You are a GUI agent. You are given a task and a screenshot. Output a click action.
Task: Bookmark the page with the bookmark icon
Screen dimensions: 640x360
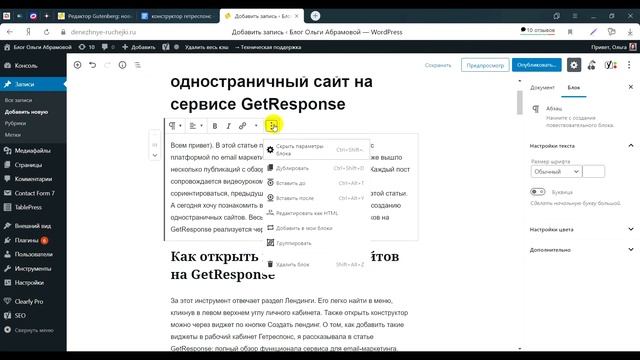click(x=570, y=32)
